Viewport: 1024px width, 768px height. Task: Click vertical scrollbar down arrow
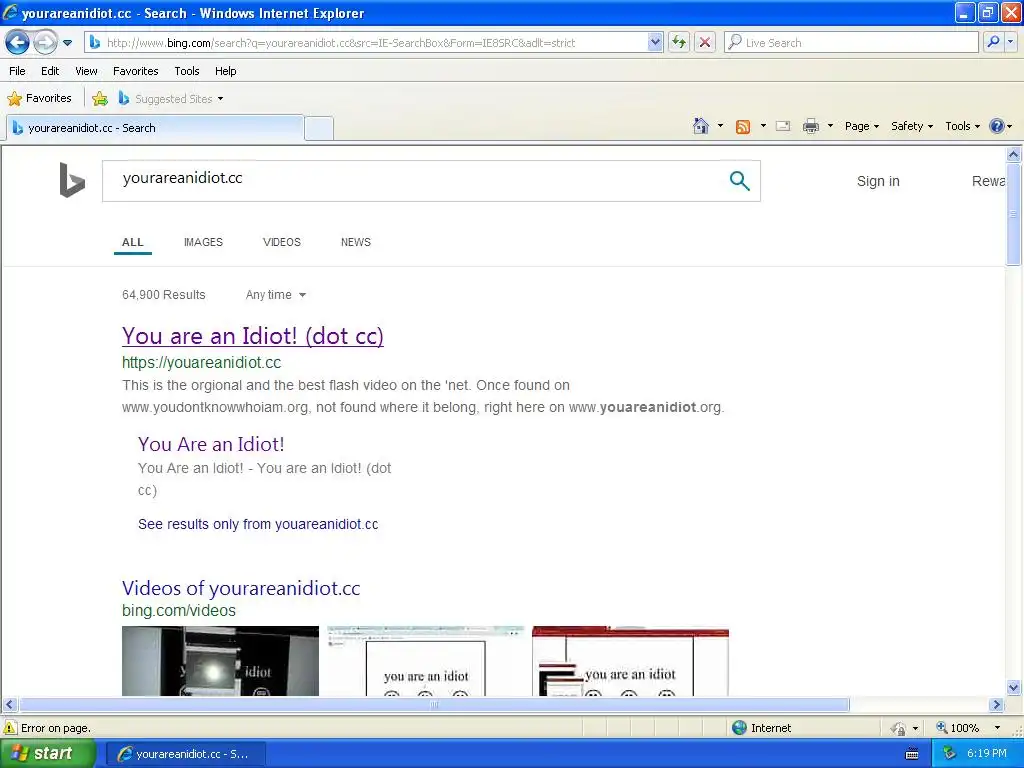pyautogui.click(x=1013, y=688)
